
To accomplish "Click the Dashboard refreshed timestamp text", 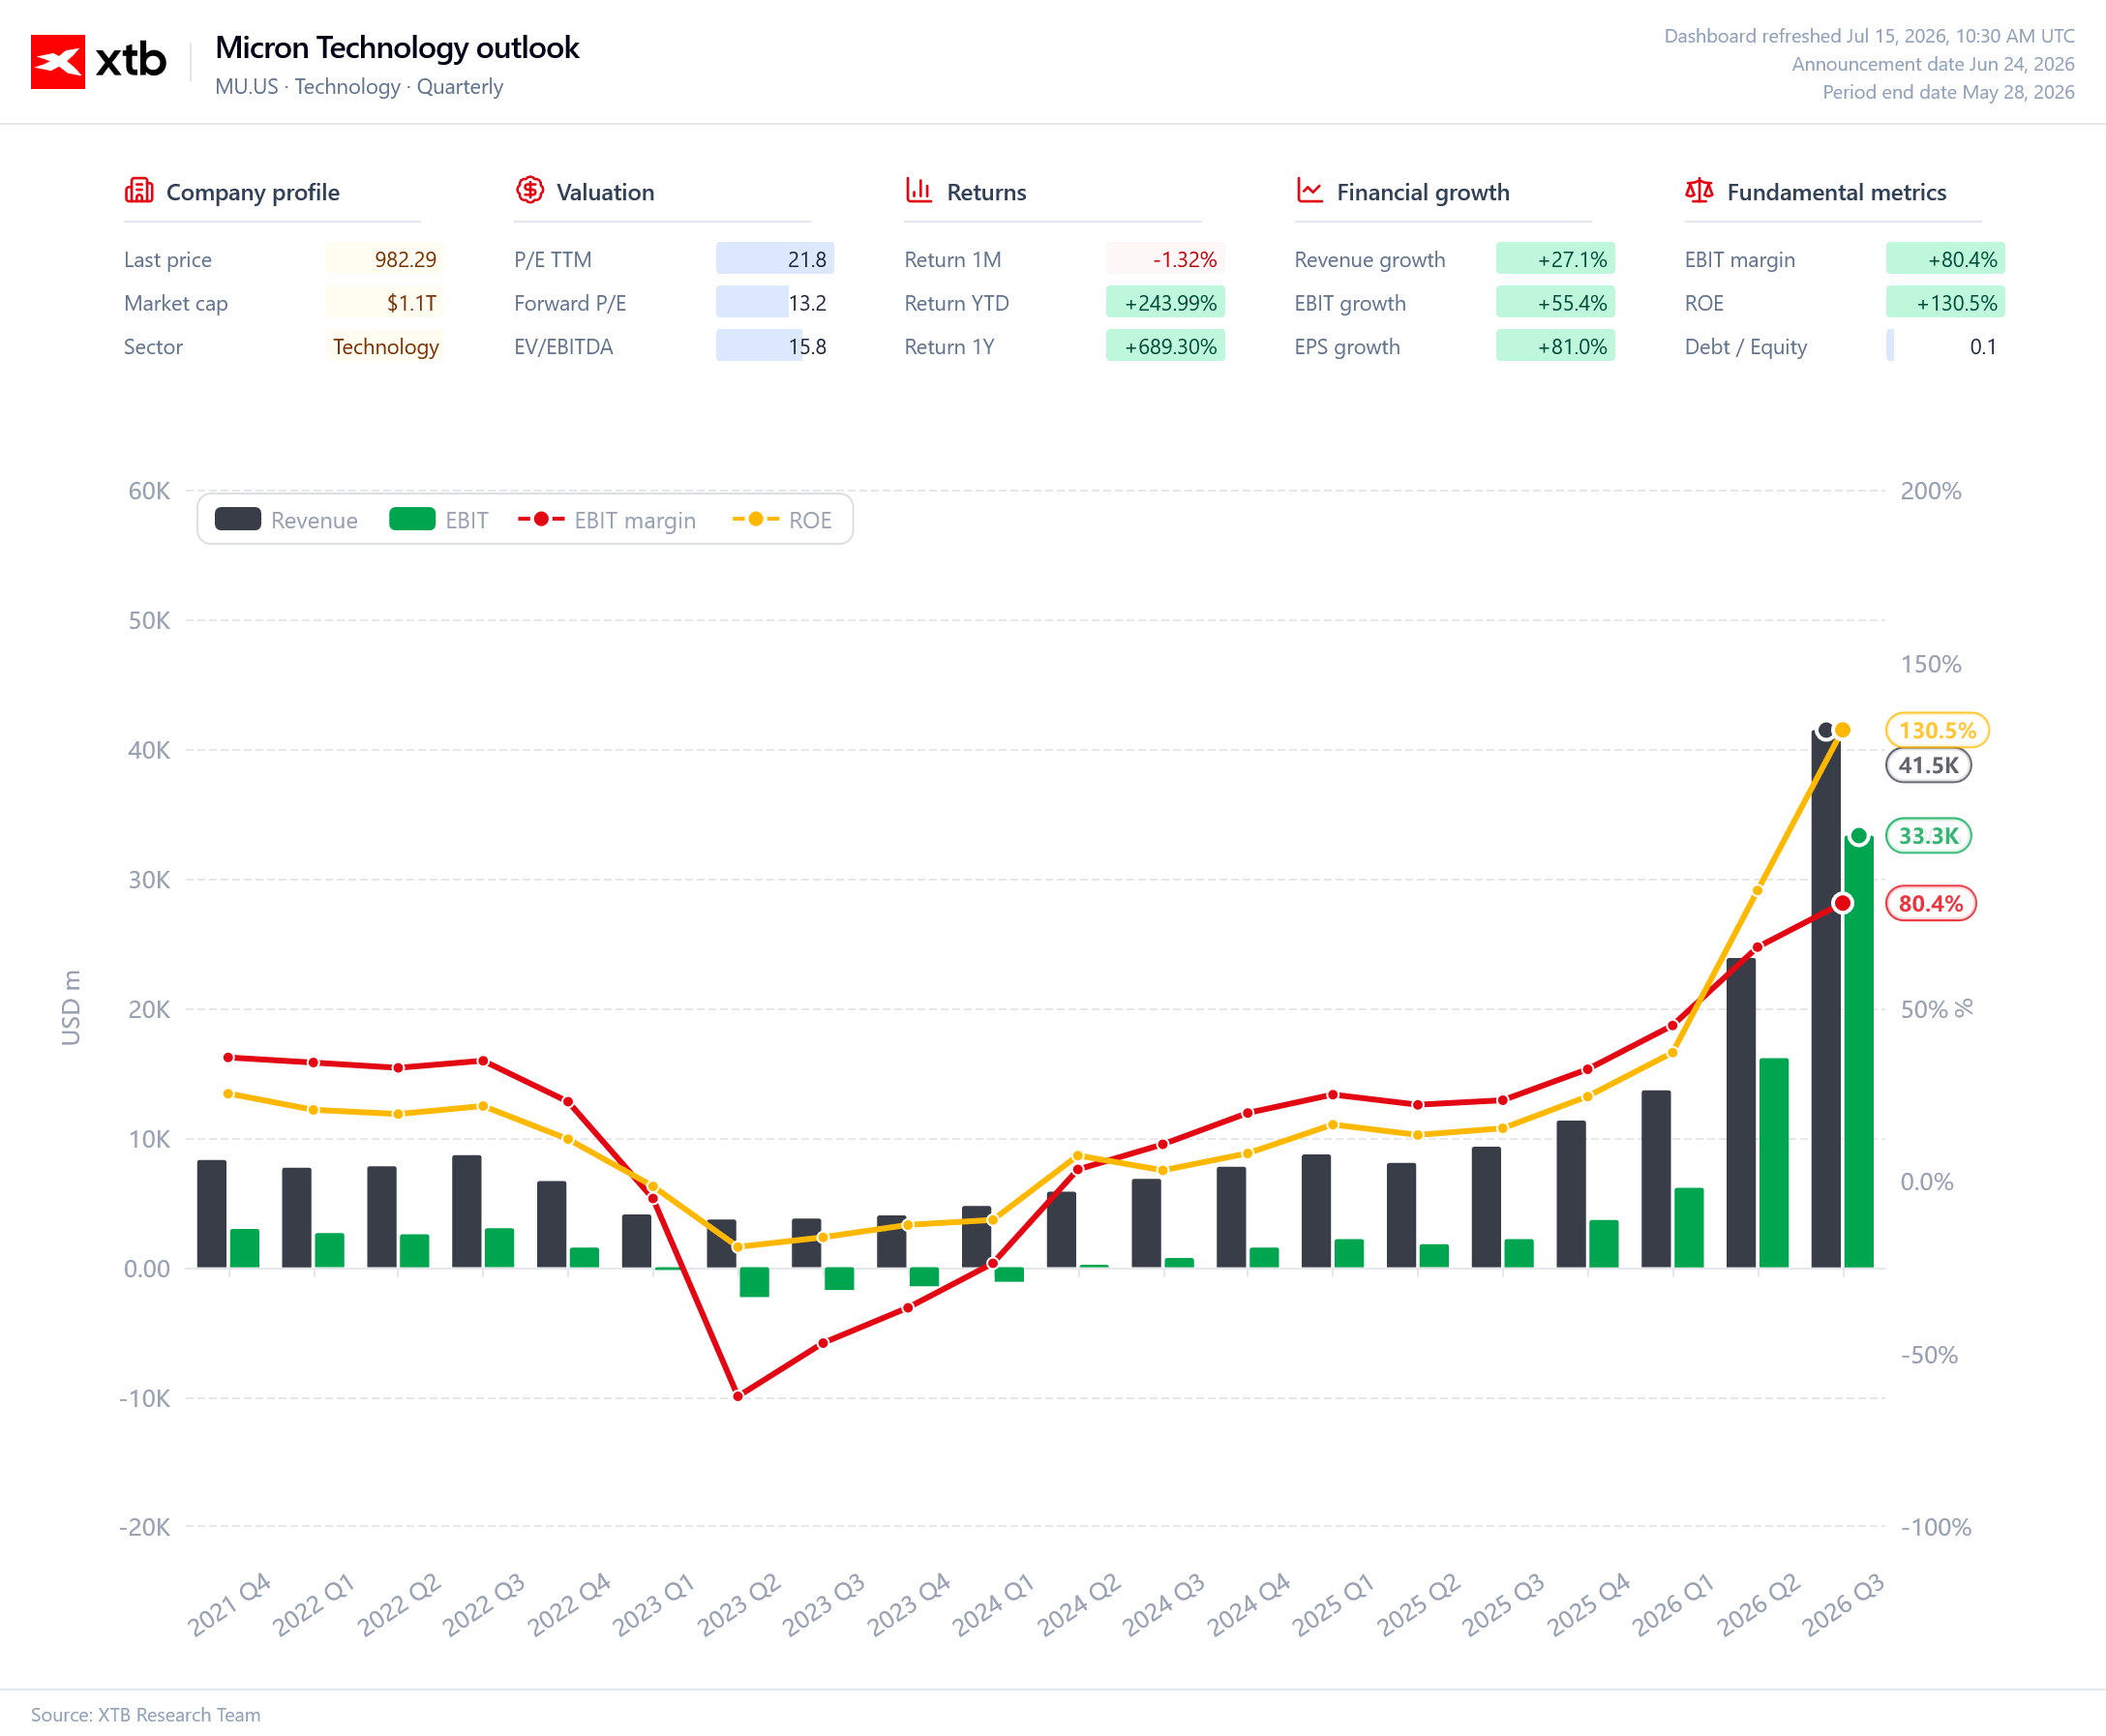I will pyautogui.click(x=1869, y=36).
